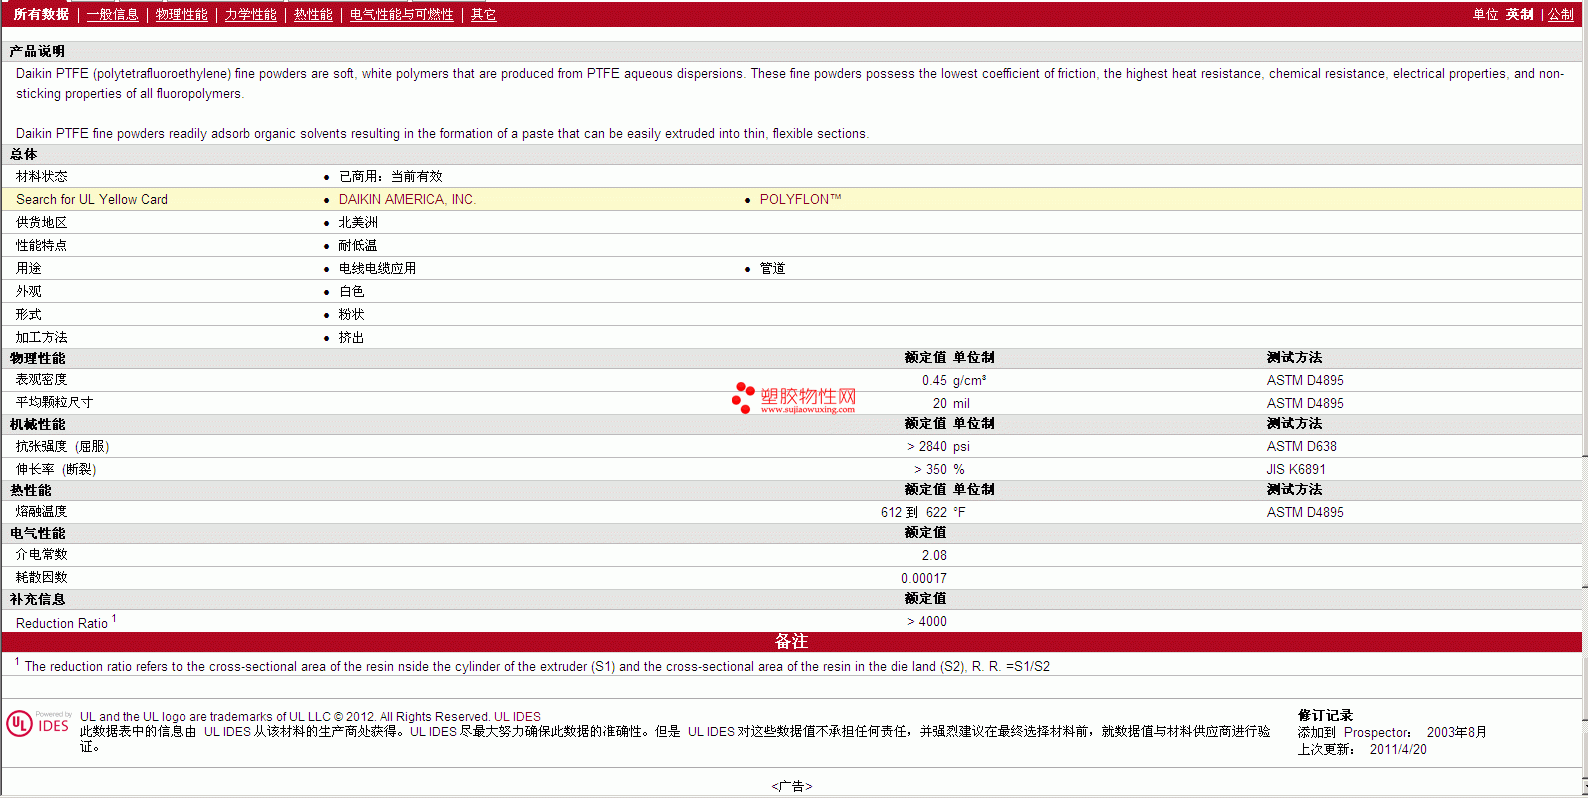The height and width of the screenshot is (798, 1588).
Task: Click the 粉状 form value
Action: [351, 314]
